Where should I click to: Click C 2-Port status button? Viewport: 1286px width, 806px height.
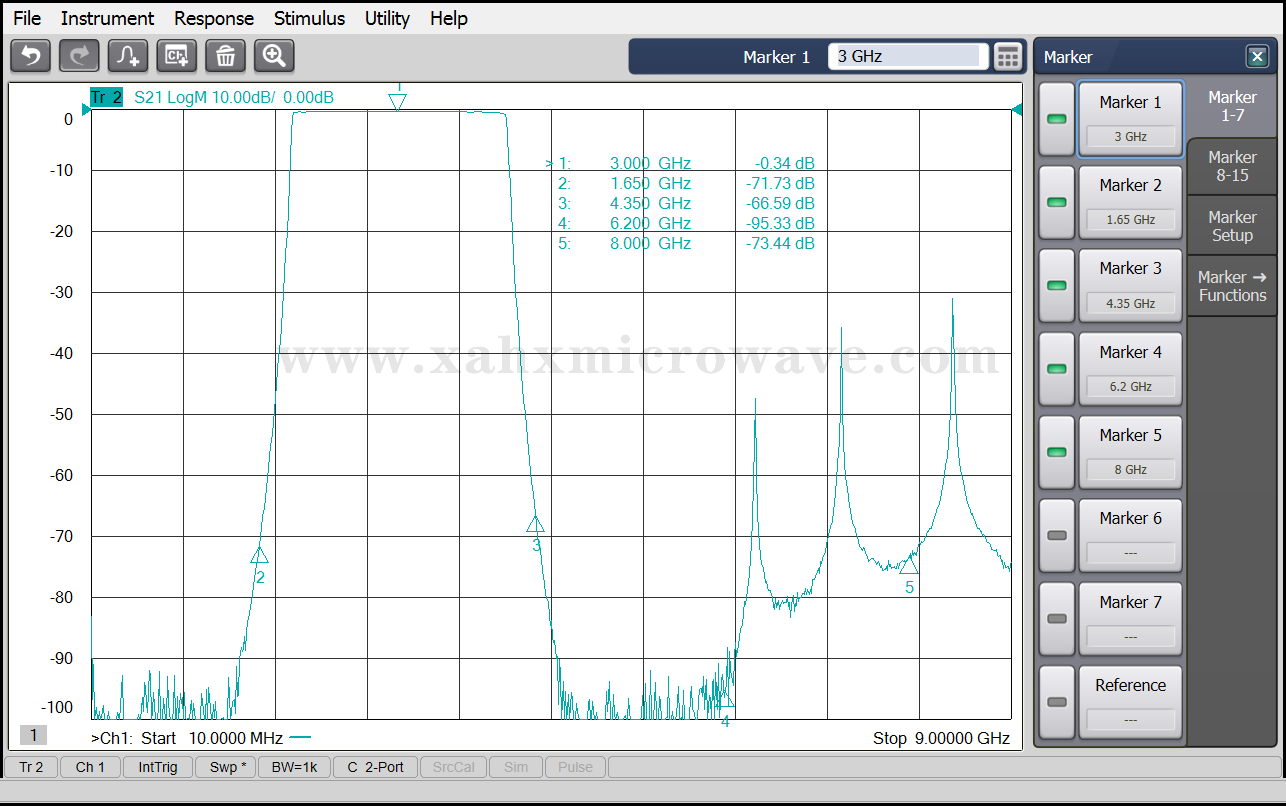coord(375,767)
